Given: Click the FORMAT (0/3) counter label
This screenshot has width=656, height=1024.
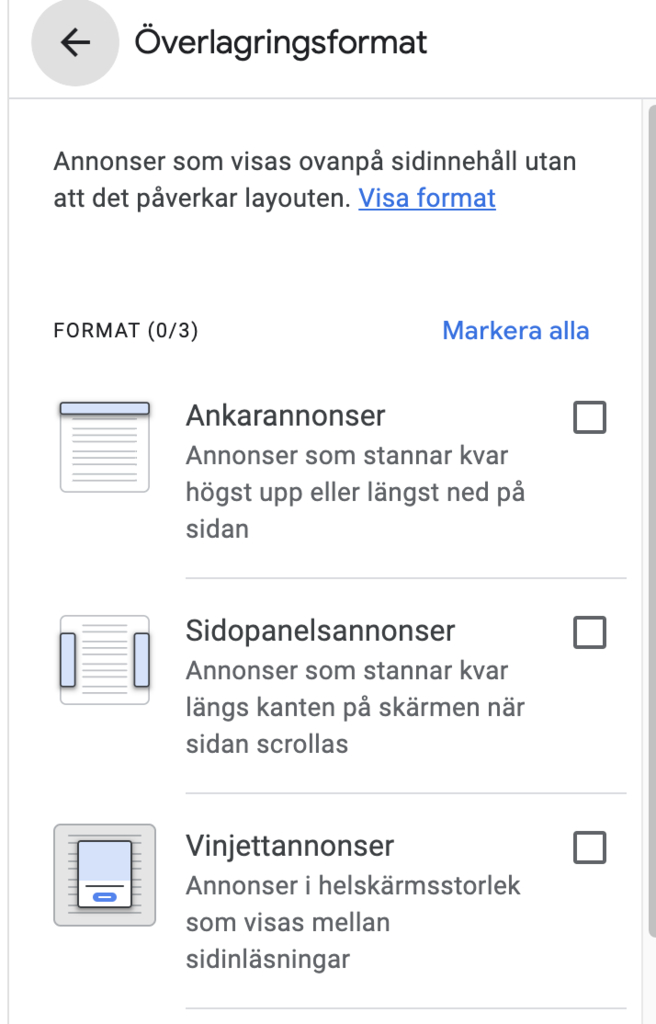Looking at the screenshot, I should (125, 331).
